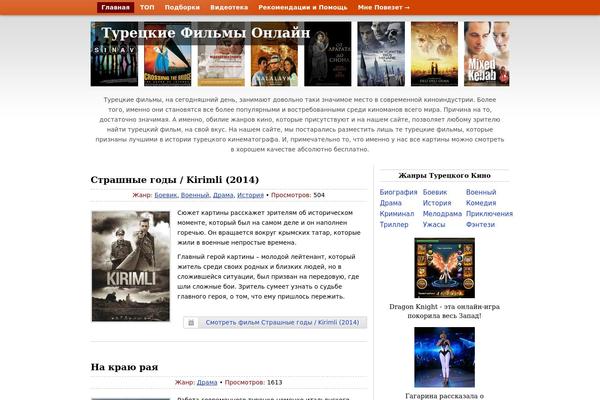Select Триллер in the genres sidebar
The height and width of the screenshot is (400, 600).
click(x=394, y=224)
